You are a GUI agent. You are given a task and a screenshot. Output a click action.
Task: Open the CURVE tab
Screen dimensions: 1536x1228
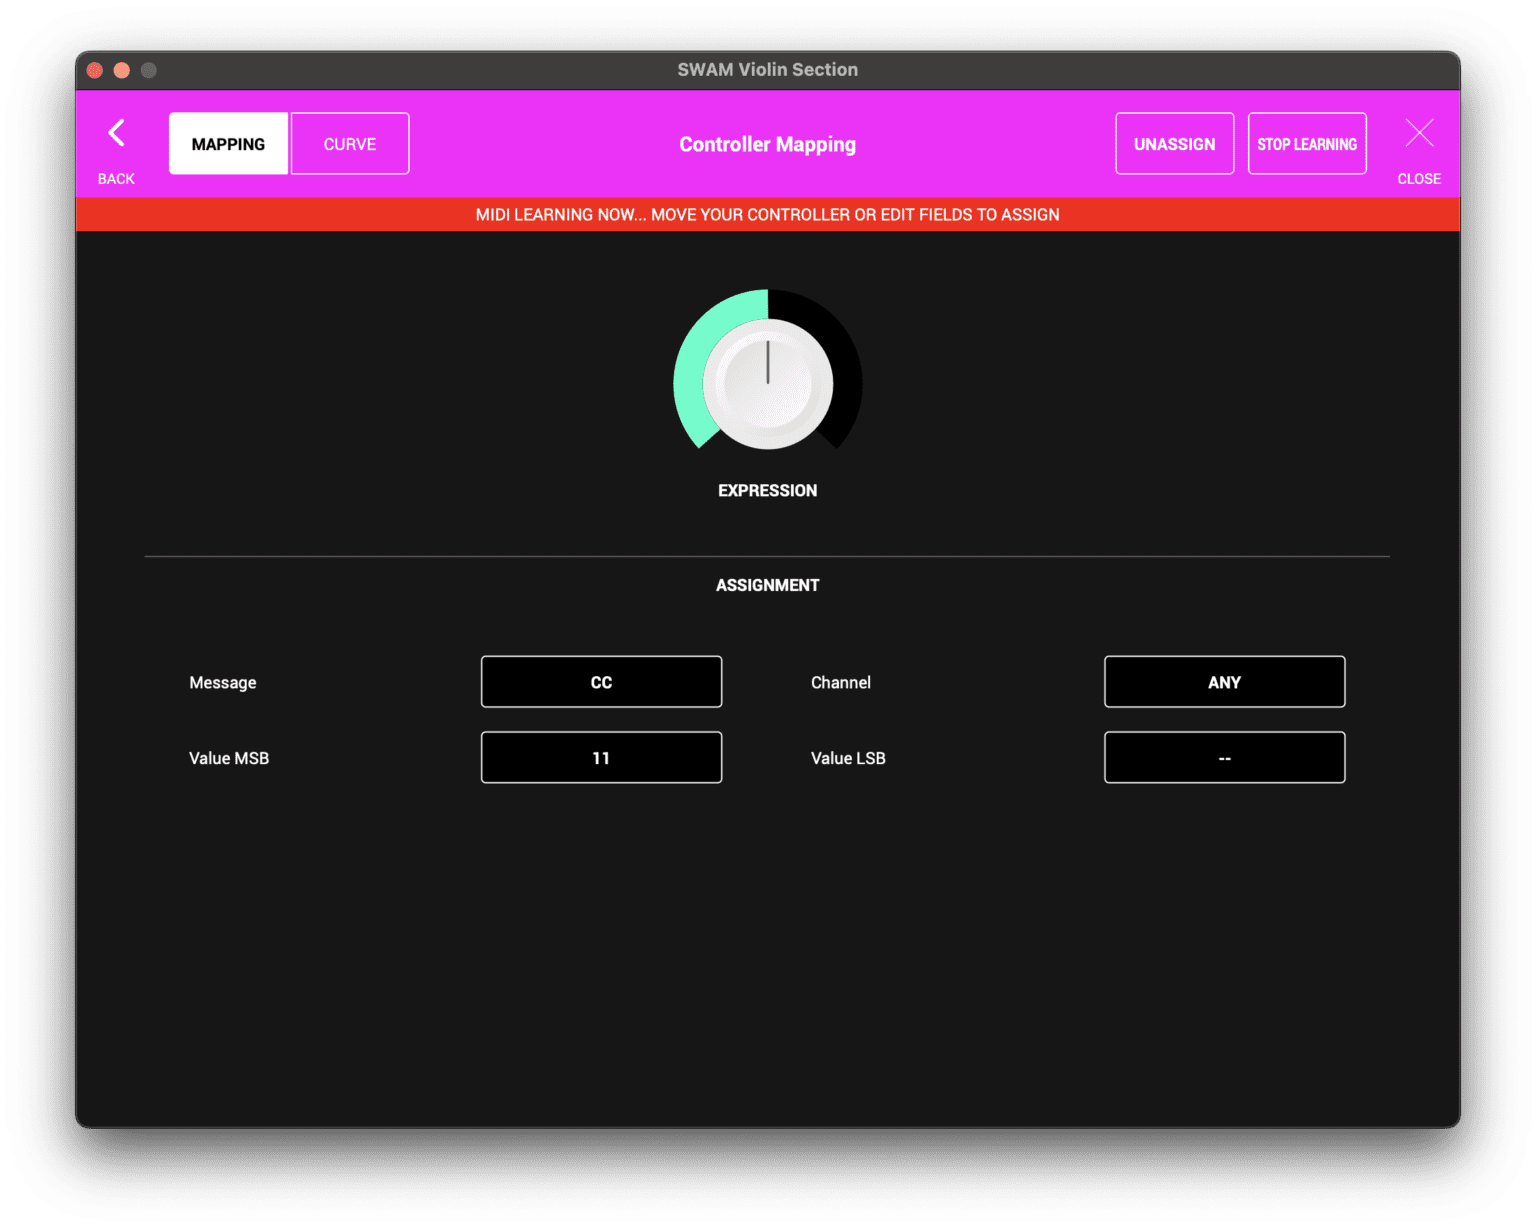click(x=350, y=144)
